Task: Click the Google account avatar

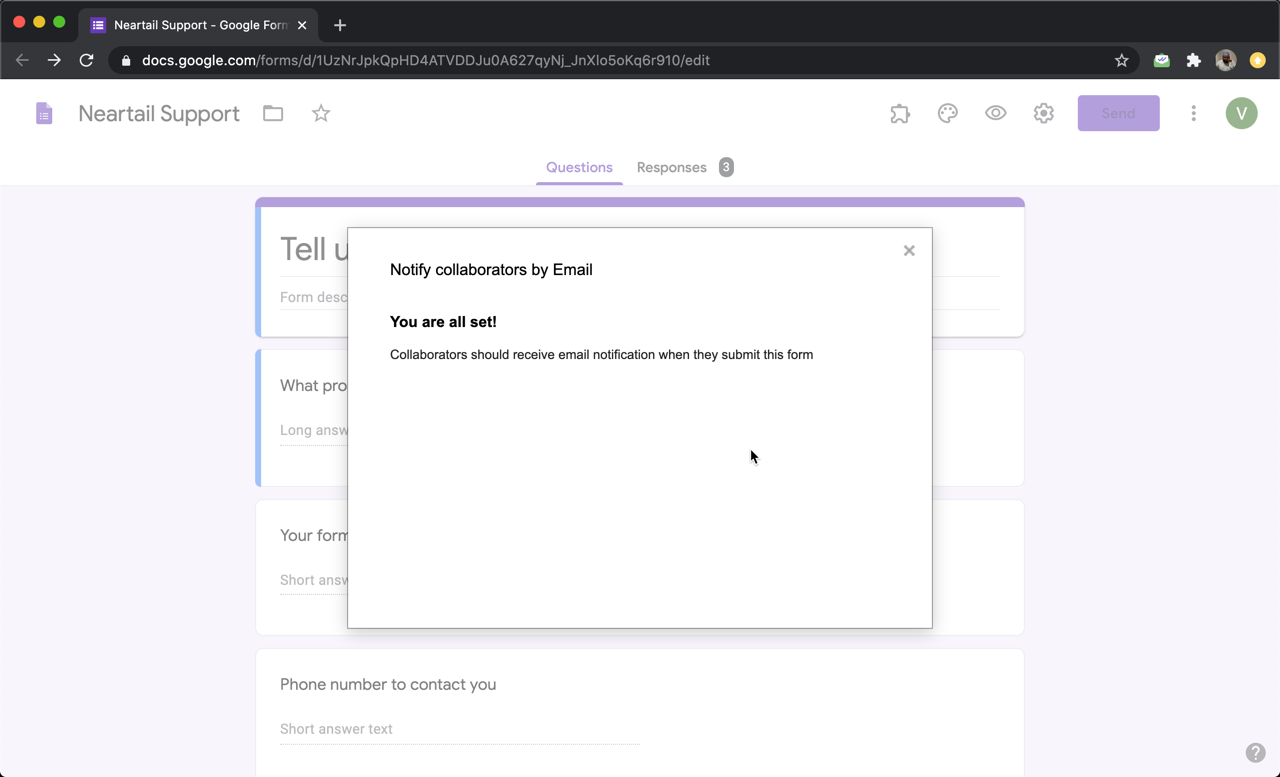Action: tap(1241, 113)
